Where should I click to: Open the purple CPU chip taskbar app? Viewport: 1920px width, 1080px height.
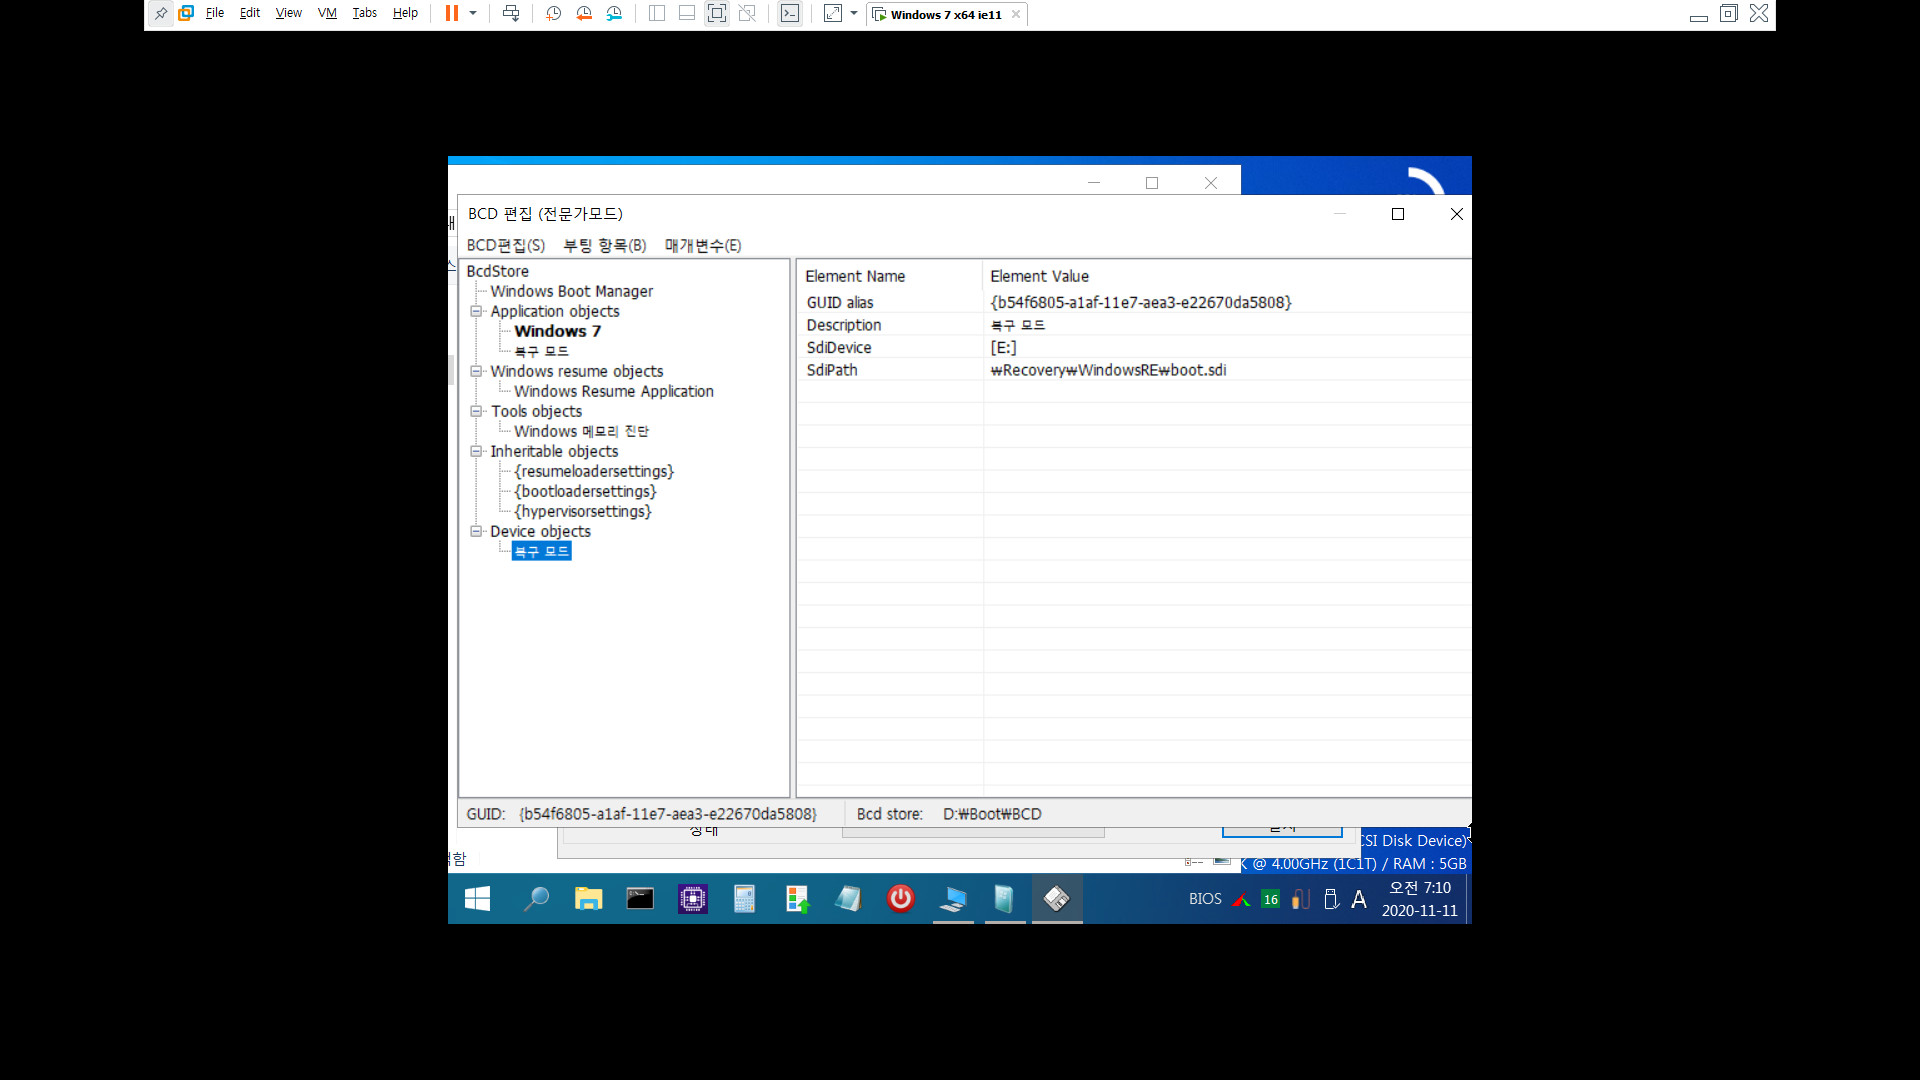coord(692,899)
